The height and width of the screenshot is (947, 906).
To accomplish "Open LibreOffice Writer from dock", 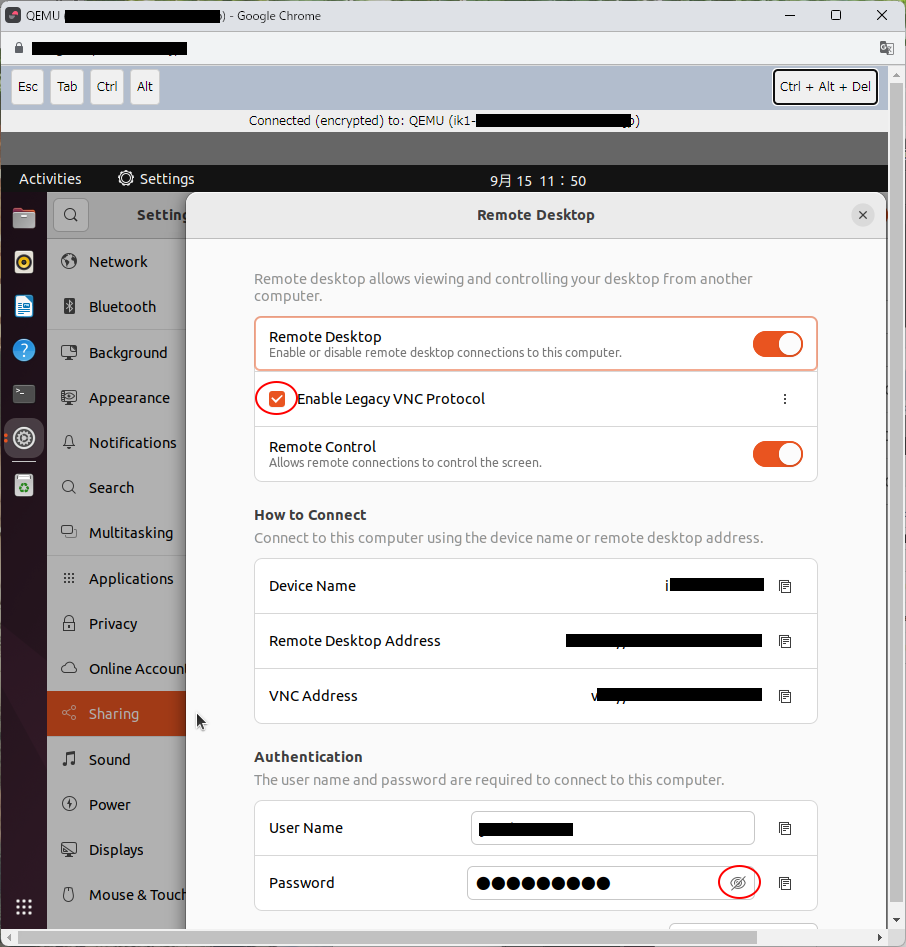I will coord(24,306).
